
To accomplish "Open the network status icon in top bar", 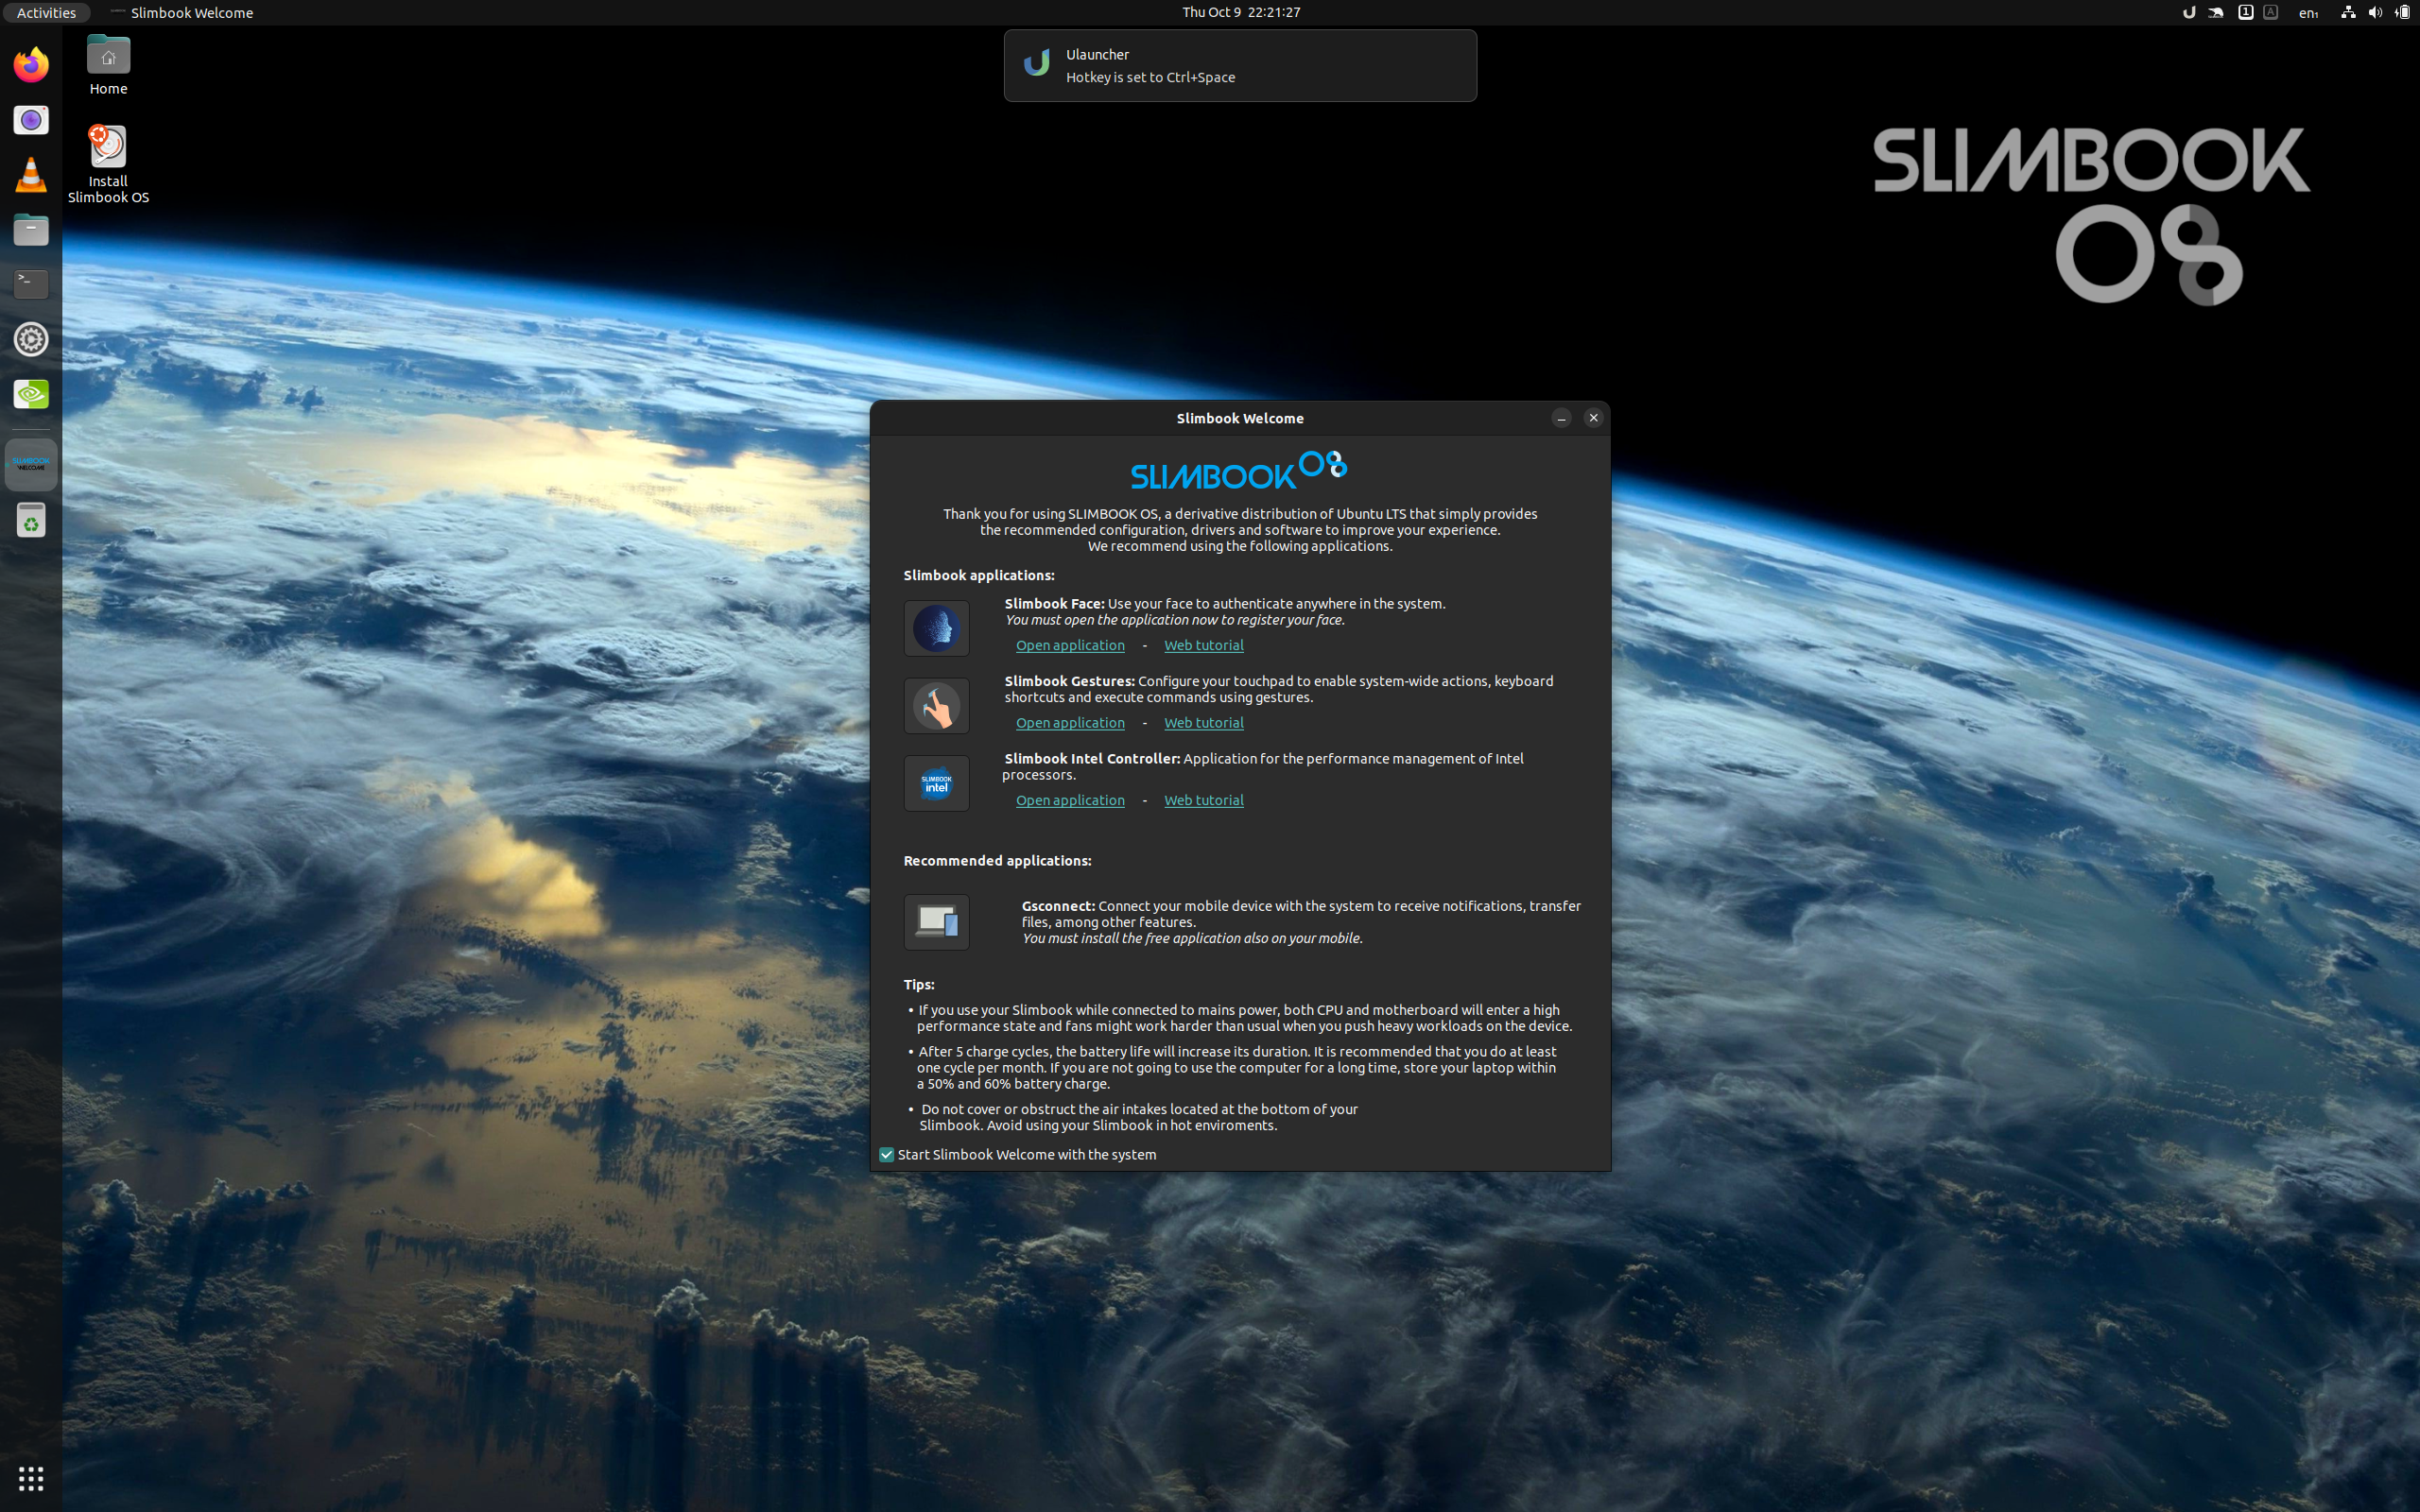I will point(2348,13).
